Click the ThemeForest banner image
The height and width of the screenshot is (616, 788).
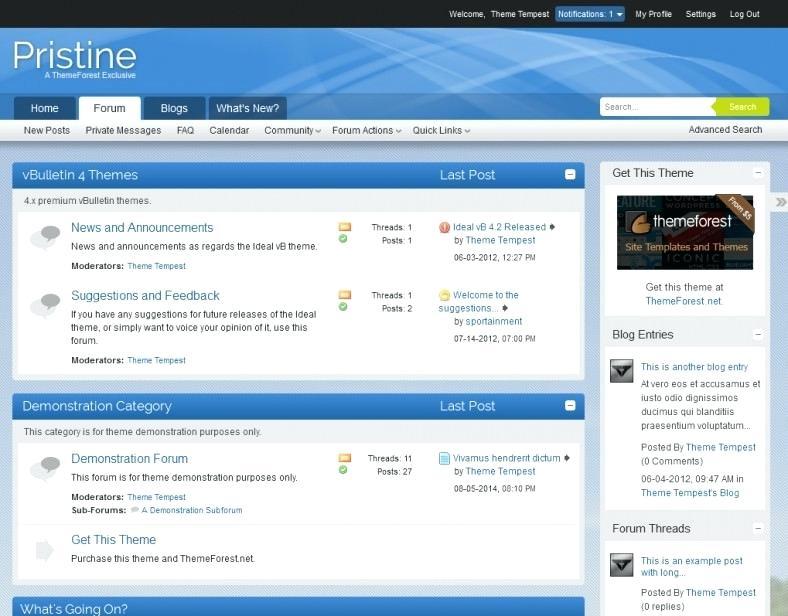pyautogui.click(x=684, y=232)
